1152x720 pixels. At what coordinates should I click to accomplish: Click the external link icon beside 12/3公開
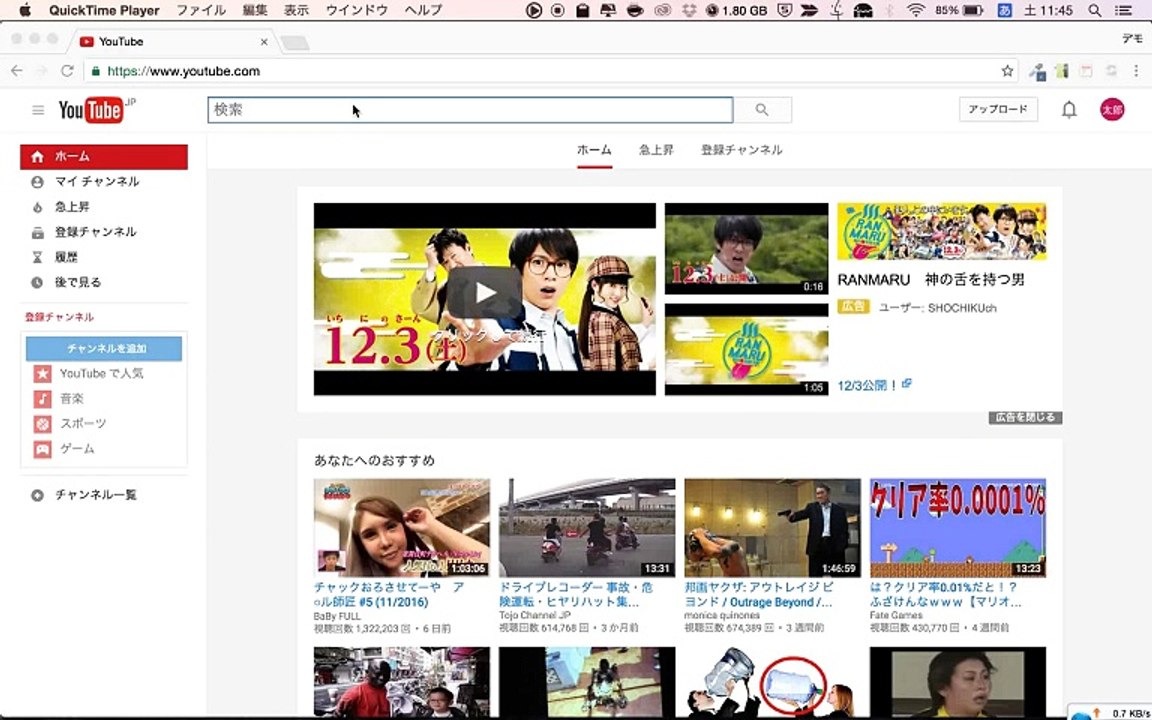[907, 384]
